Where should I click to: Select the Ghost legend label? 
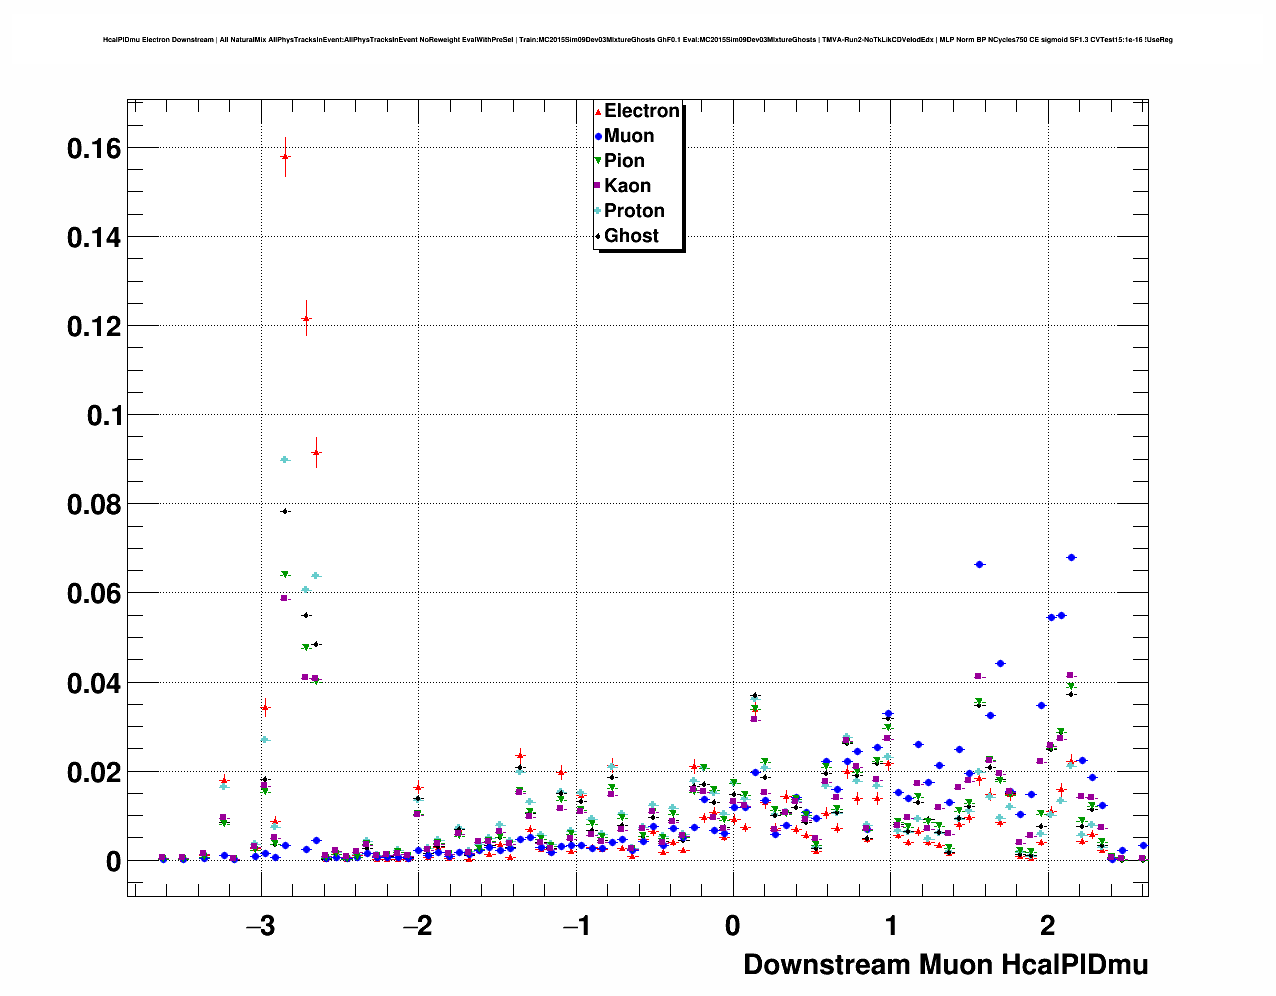(x=631, y=236)
